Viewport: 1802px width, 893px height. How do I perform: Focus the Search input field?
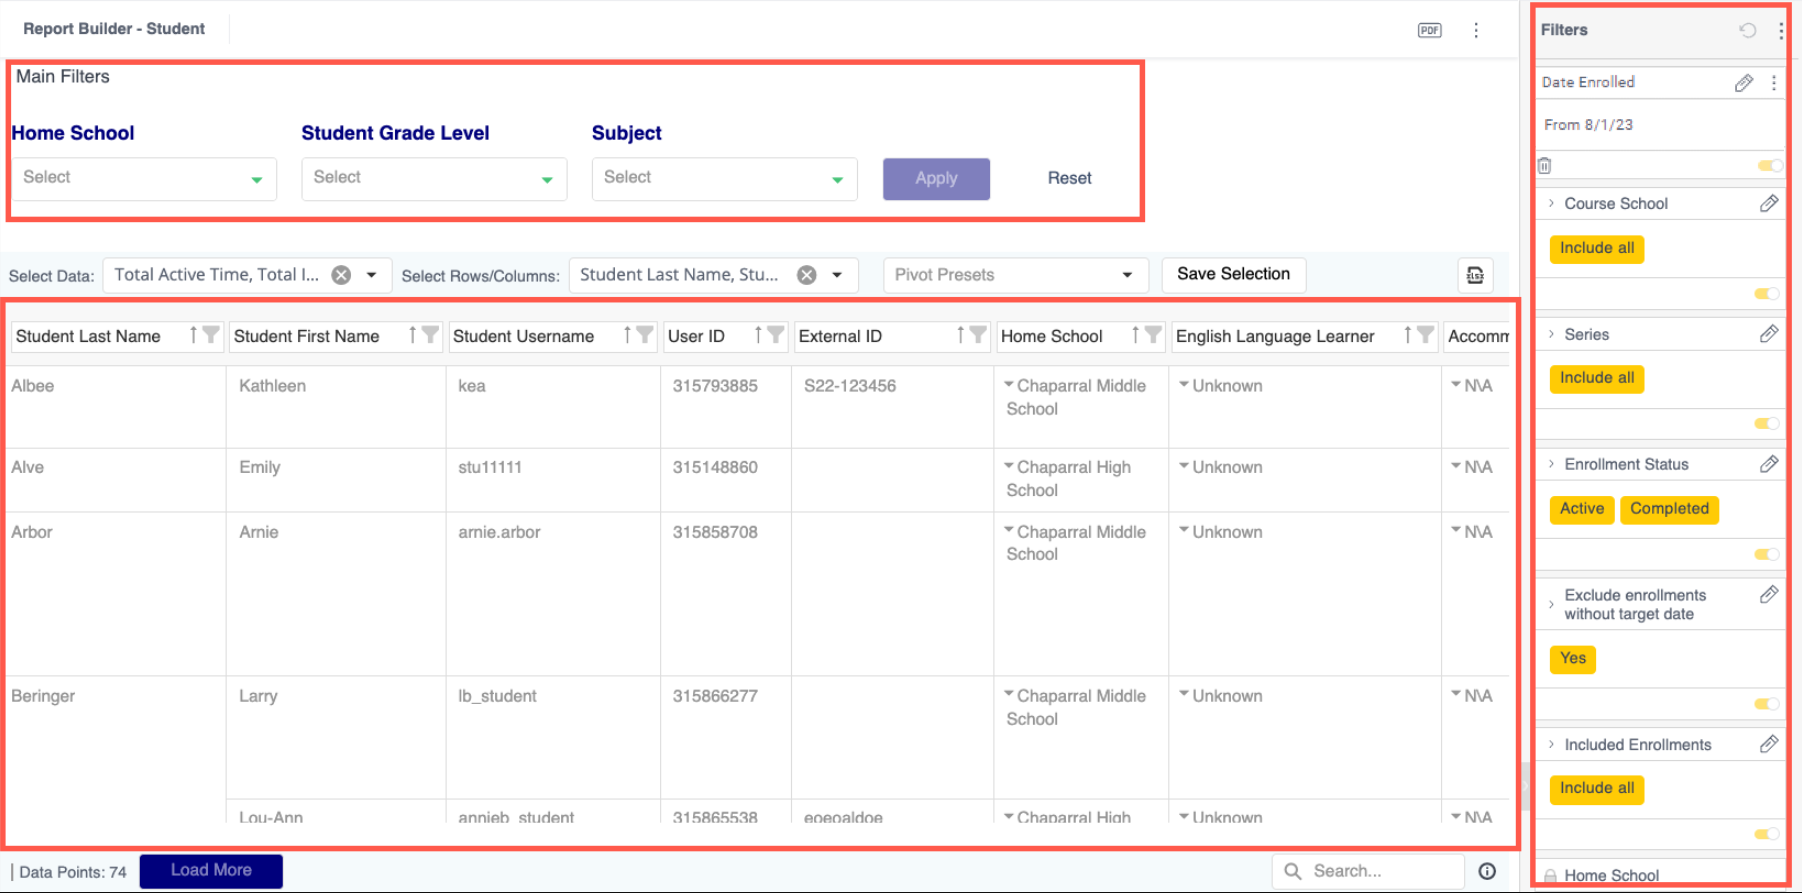(1368, 871)
